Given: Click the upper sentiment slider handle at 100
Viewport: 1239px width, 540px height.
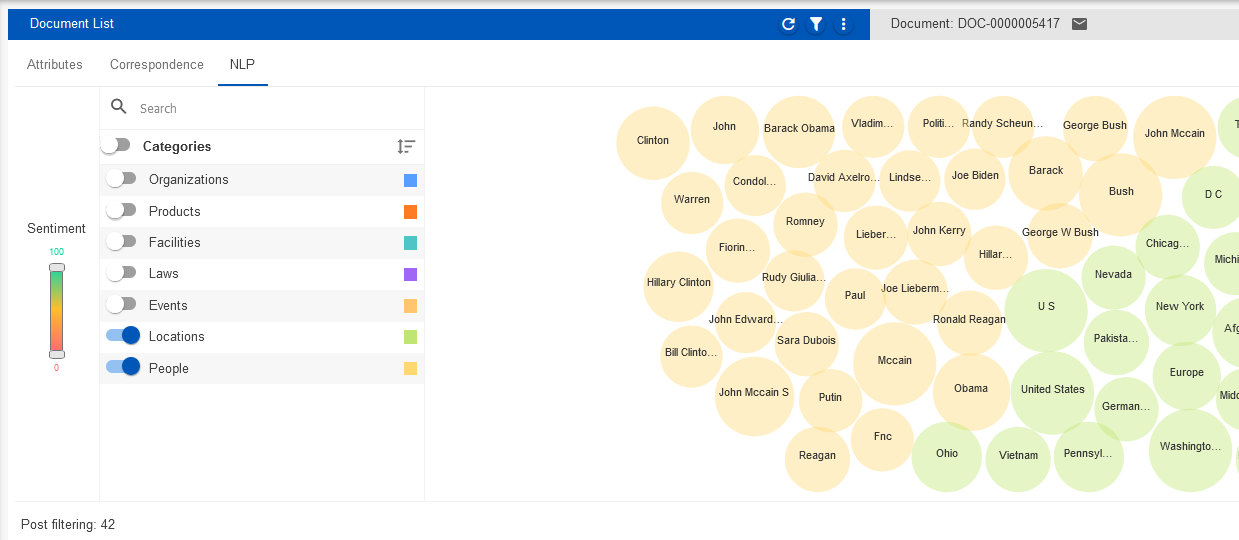Looking at the screenshot, I should pyautogui.click(x=57, y=268).
